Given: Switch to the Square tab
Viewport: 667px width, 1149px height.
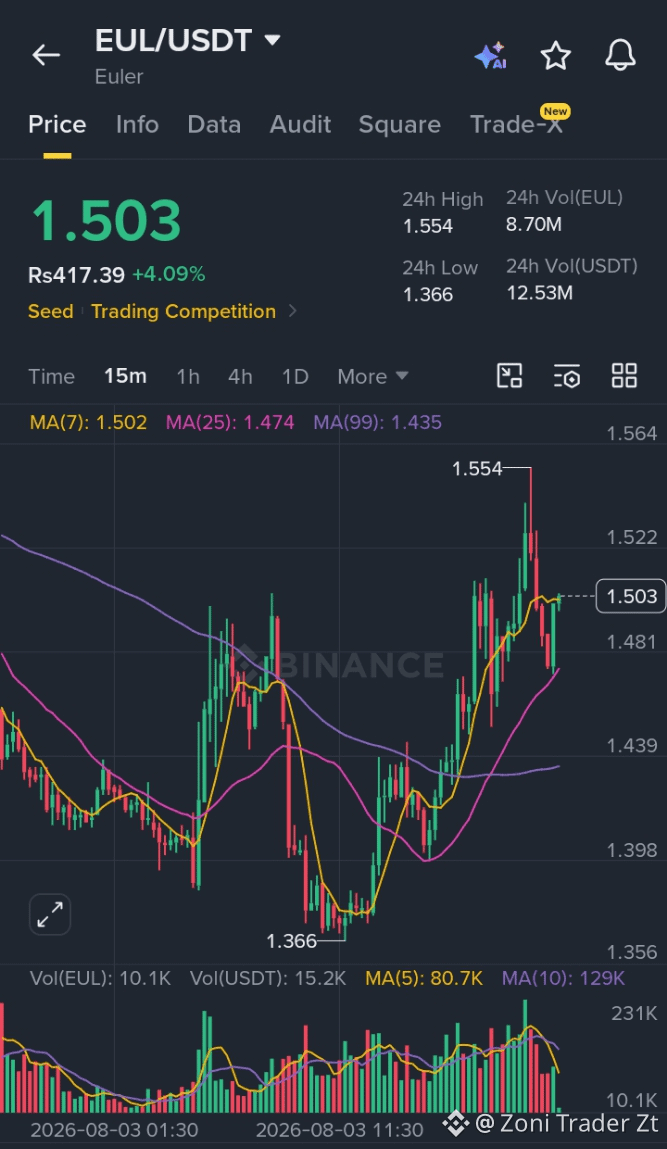Looking at the screenshot, I should click(x=399, y=125).
